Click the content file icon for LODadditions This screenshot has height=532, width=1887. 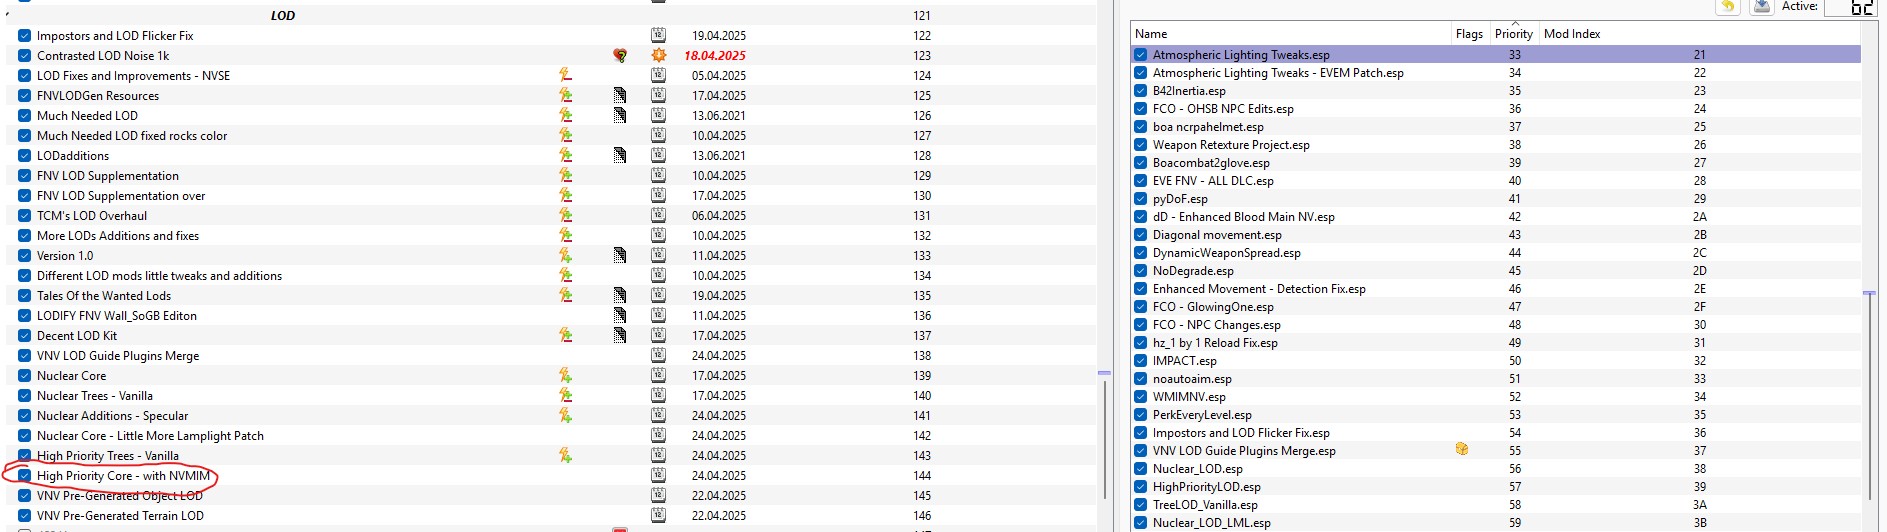(x=620, y=155)
